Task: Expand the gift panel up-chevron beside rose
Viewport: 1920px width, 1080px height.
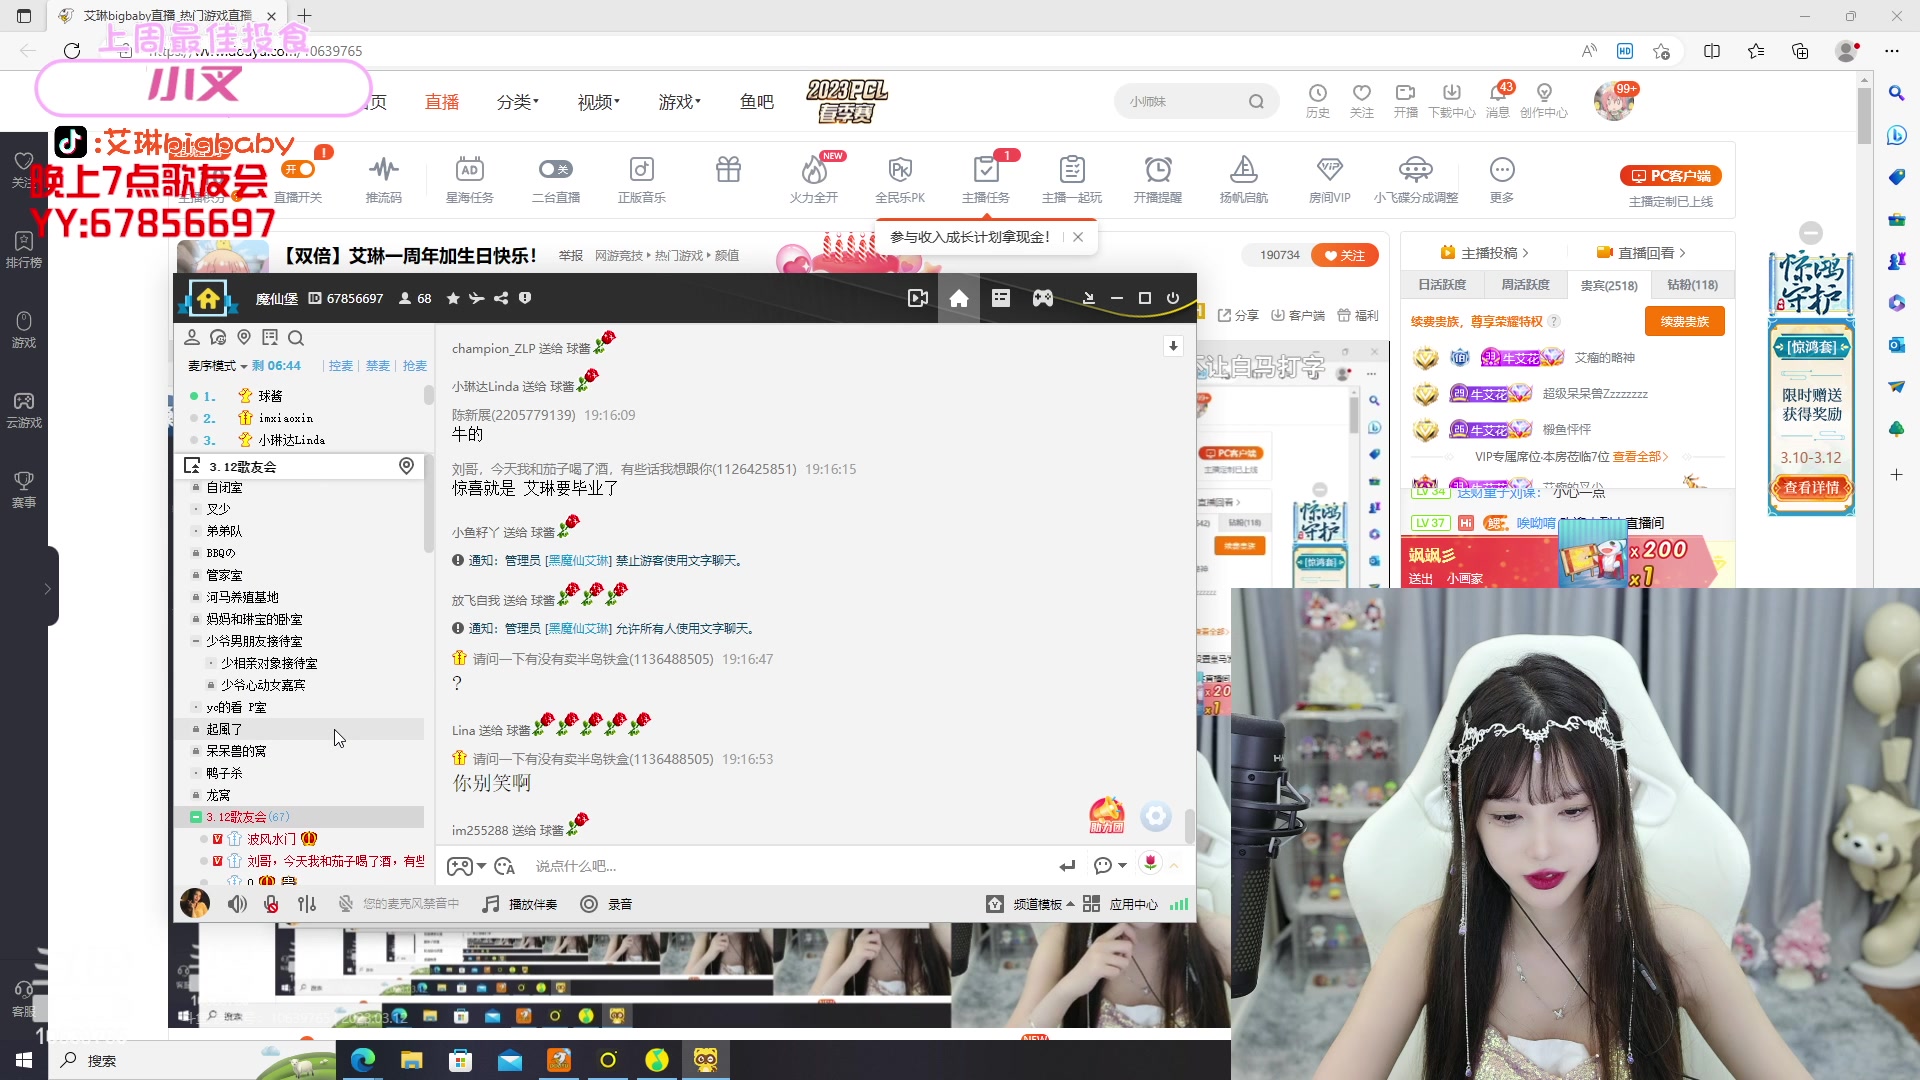Action: (1174, 865)
